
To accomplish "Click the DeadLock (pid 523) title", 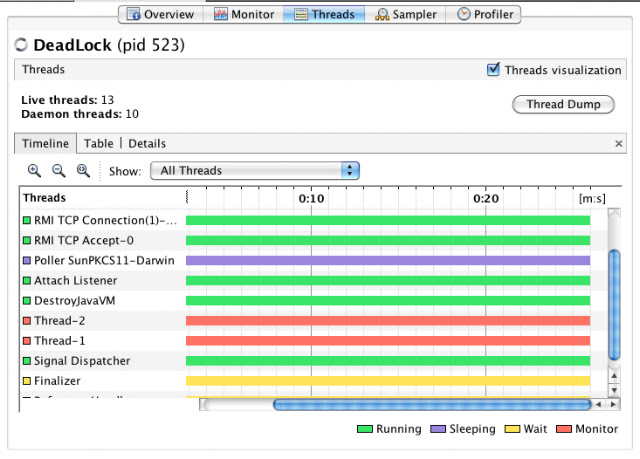I will tap(109, 45).
